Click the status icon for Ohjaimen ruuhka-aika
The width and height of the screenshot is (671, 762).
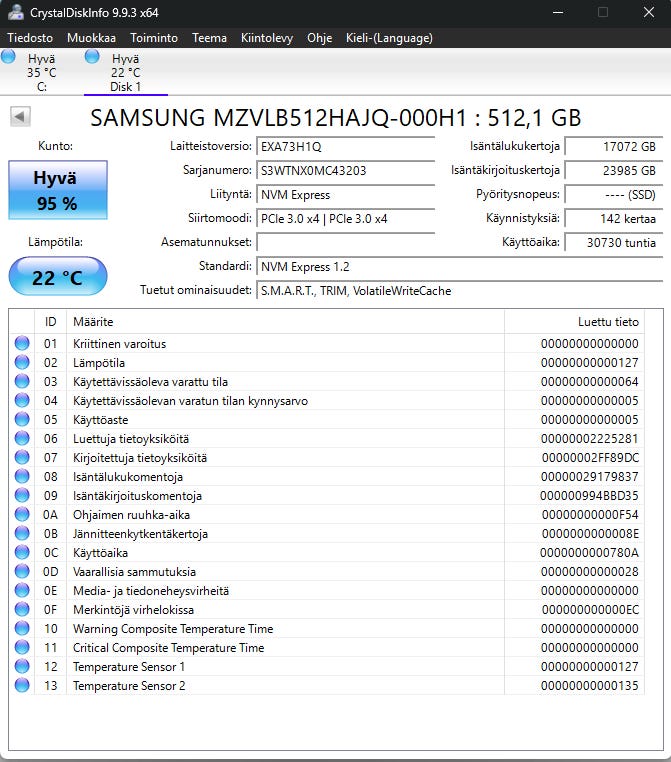coord(22,514)
